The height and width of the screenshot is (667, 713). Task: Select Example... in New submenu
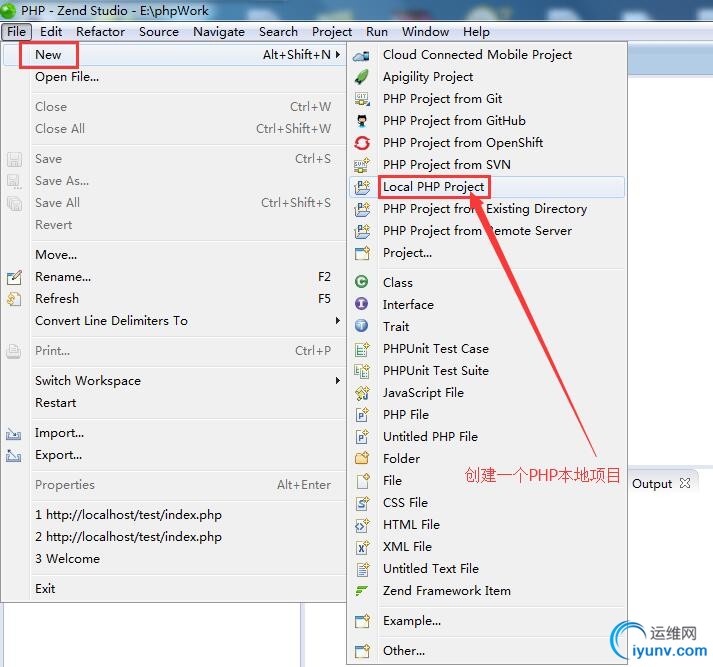click(x=487, y=621)
